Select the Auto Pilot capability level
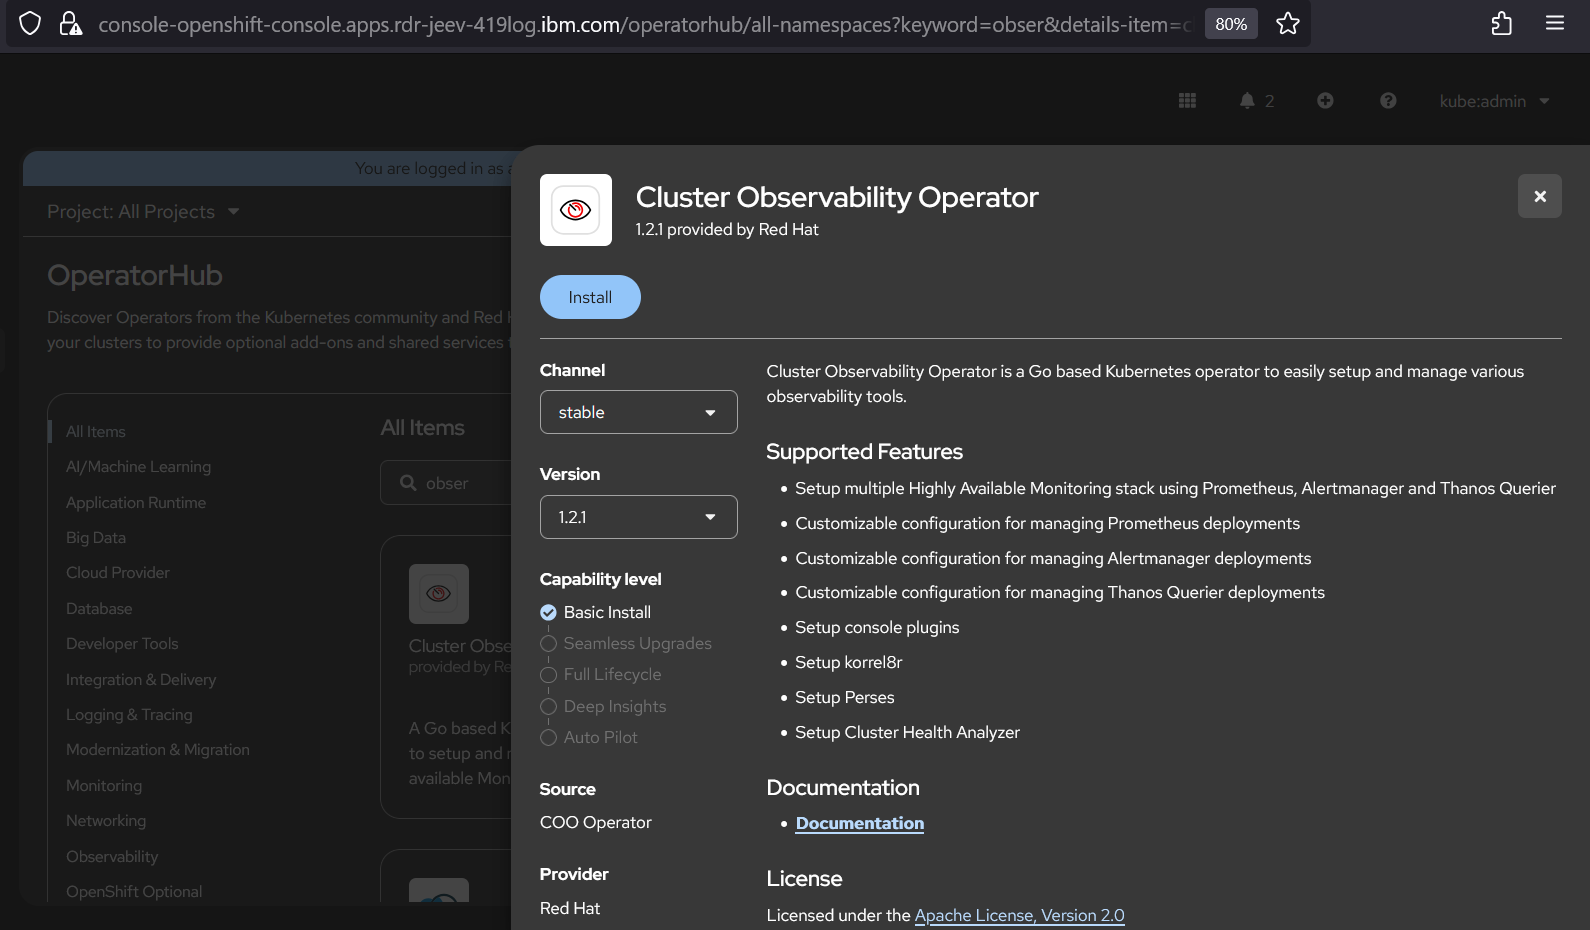 coord(589,737)
